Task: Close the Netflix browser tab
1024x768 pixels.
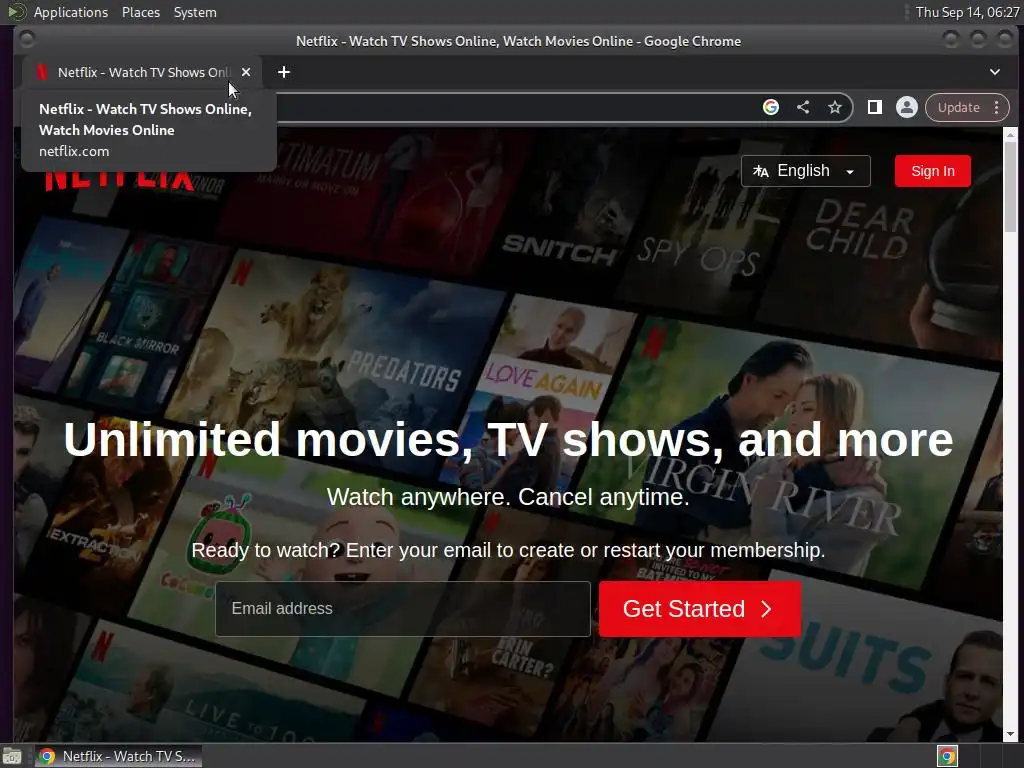Action: pos(246,72)
